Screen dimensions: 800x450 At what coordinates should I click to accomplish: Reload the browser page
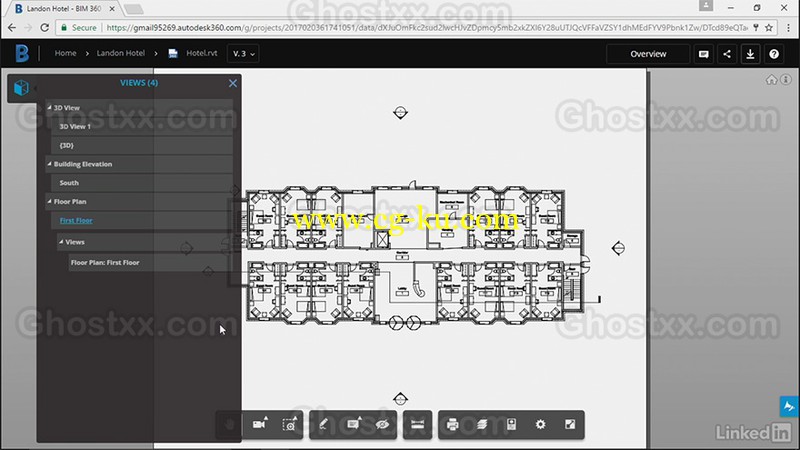(44, 28)
